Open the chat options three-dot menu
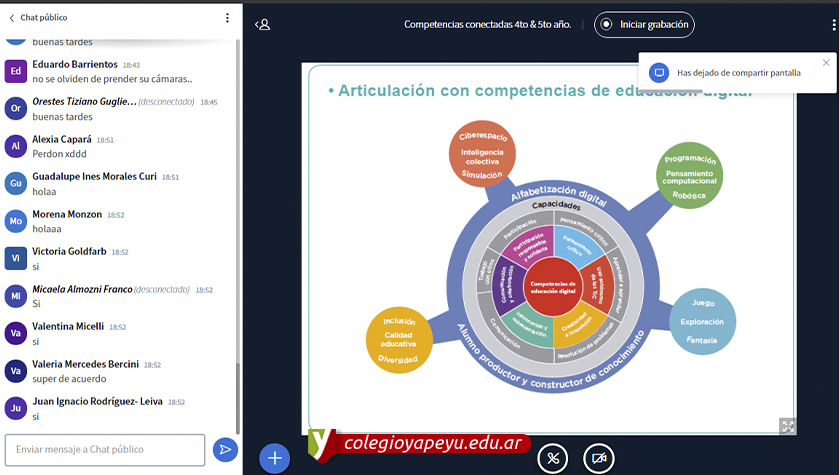 227,18
